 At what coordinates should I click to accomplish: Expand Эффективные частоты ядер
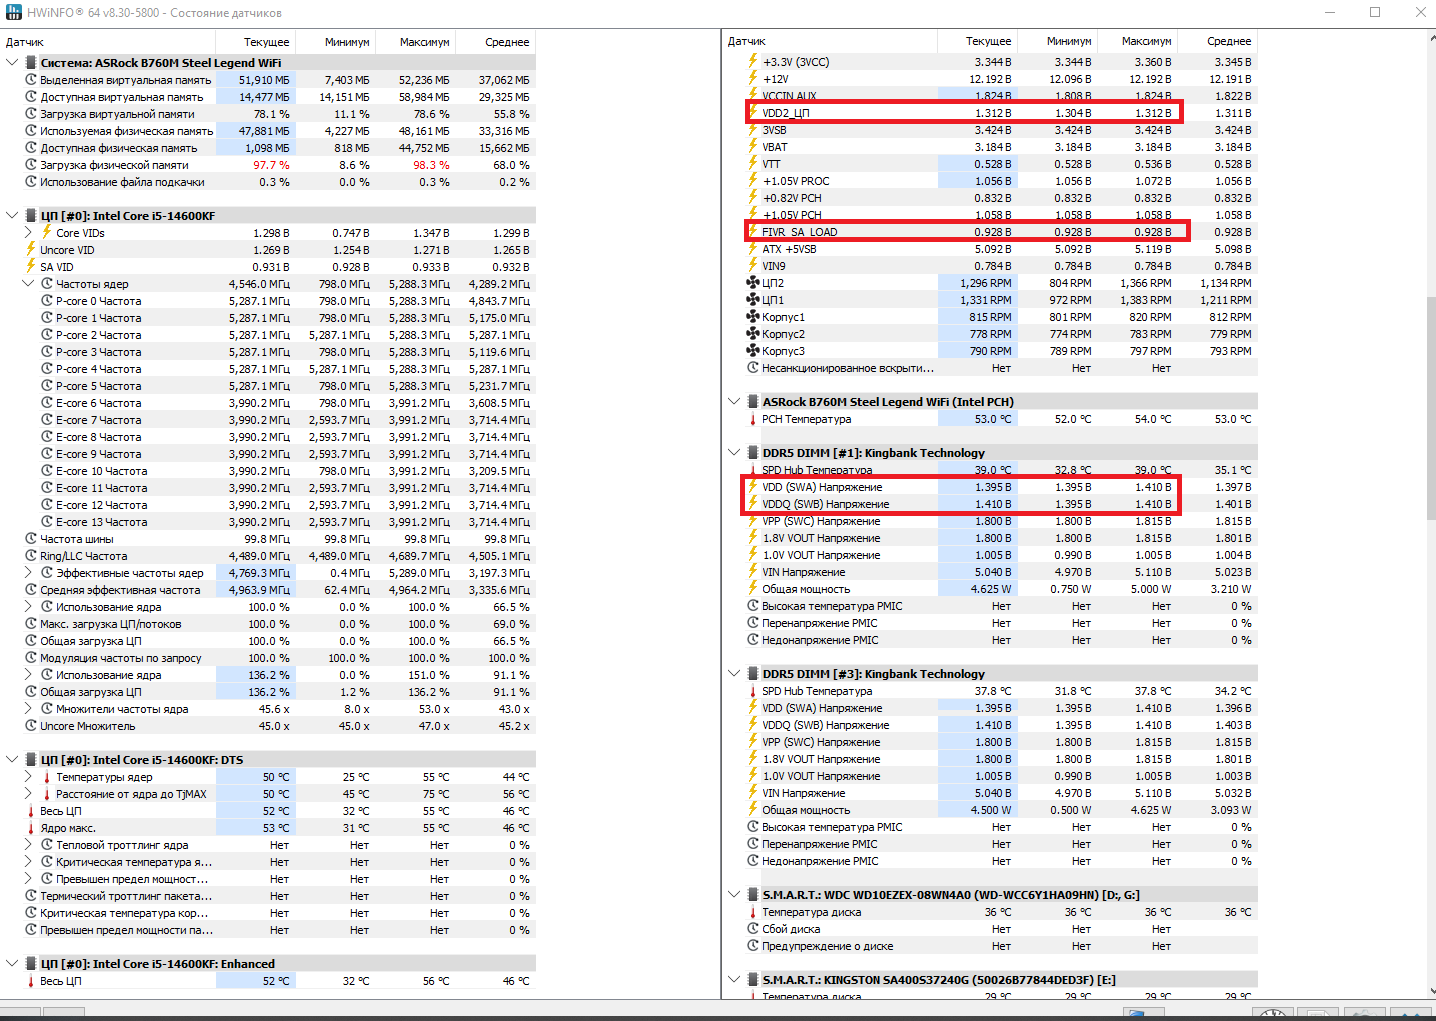click(x=28, y=573)
